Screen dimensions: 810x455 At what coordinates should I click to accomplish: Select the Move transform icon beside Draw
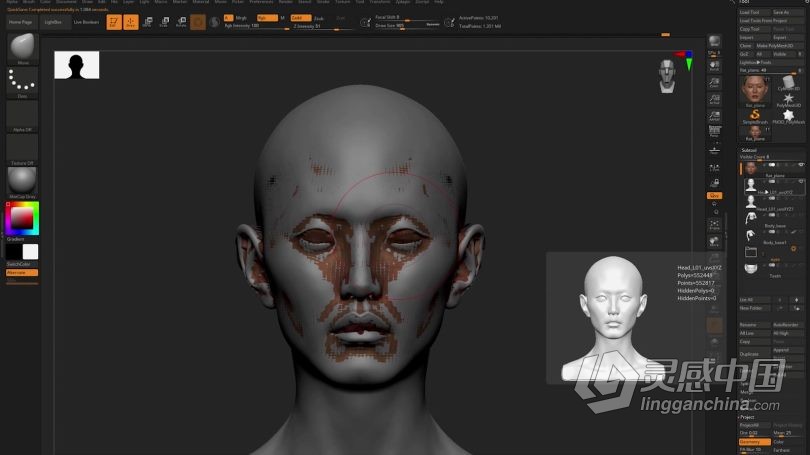point(148,22)
